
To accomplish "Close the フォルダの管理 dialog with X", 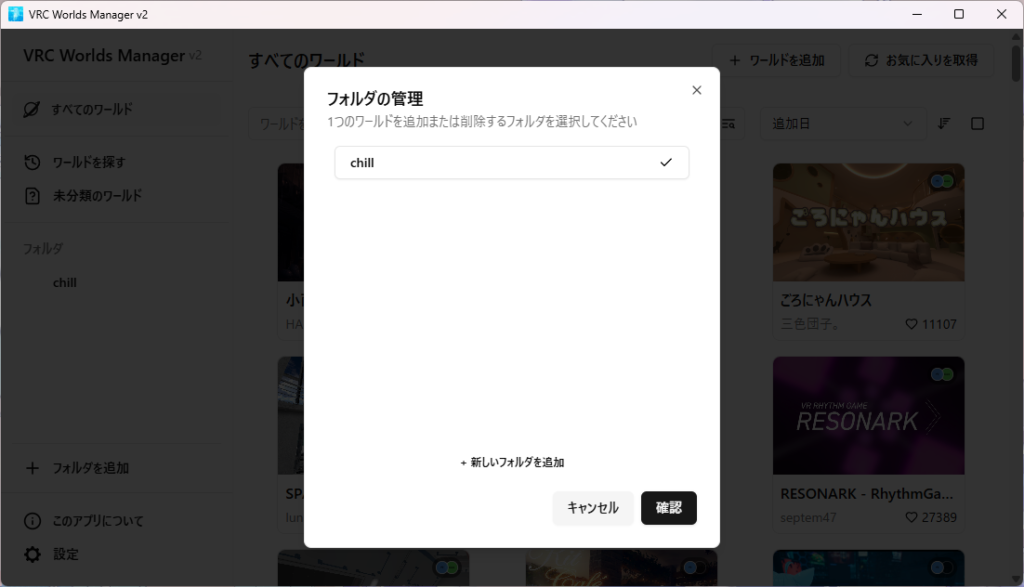I will [697, 90].
